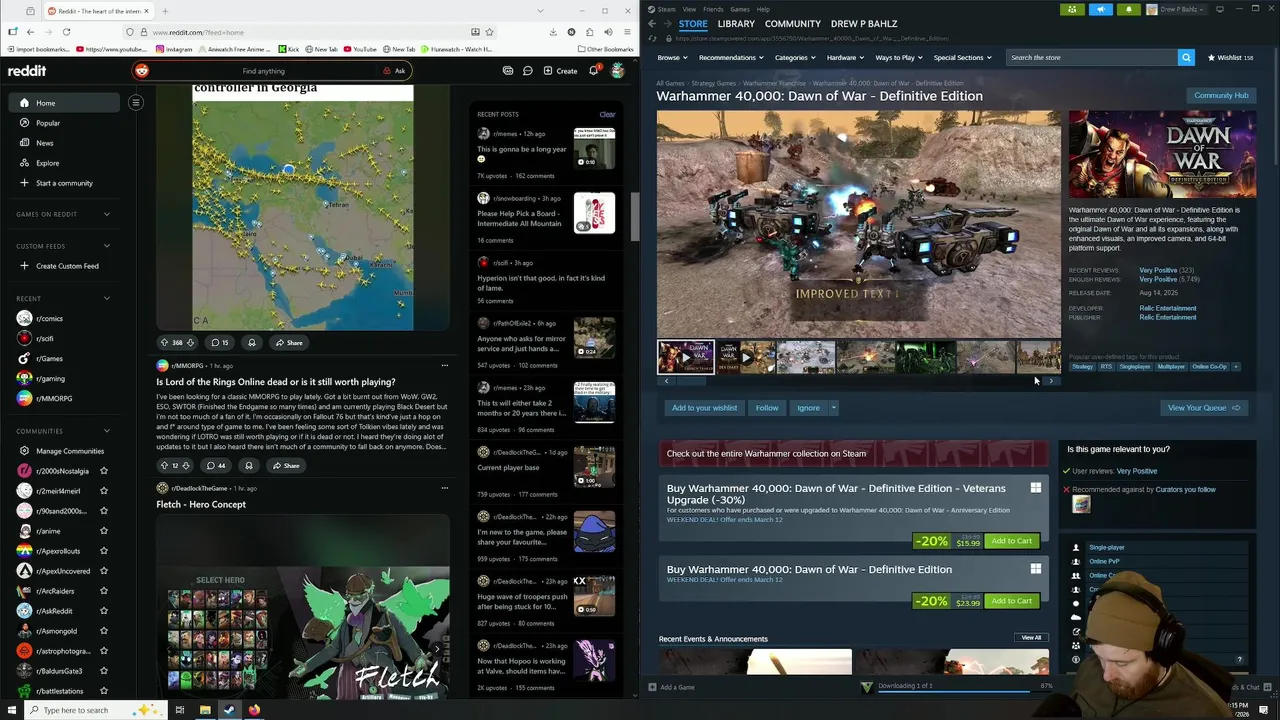Click Firefox reload page button

click(x=66, y=32)
